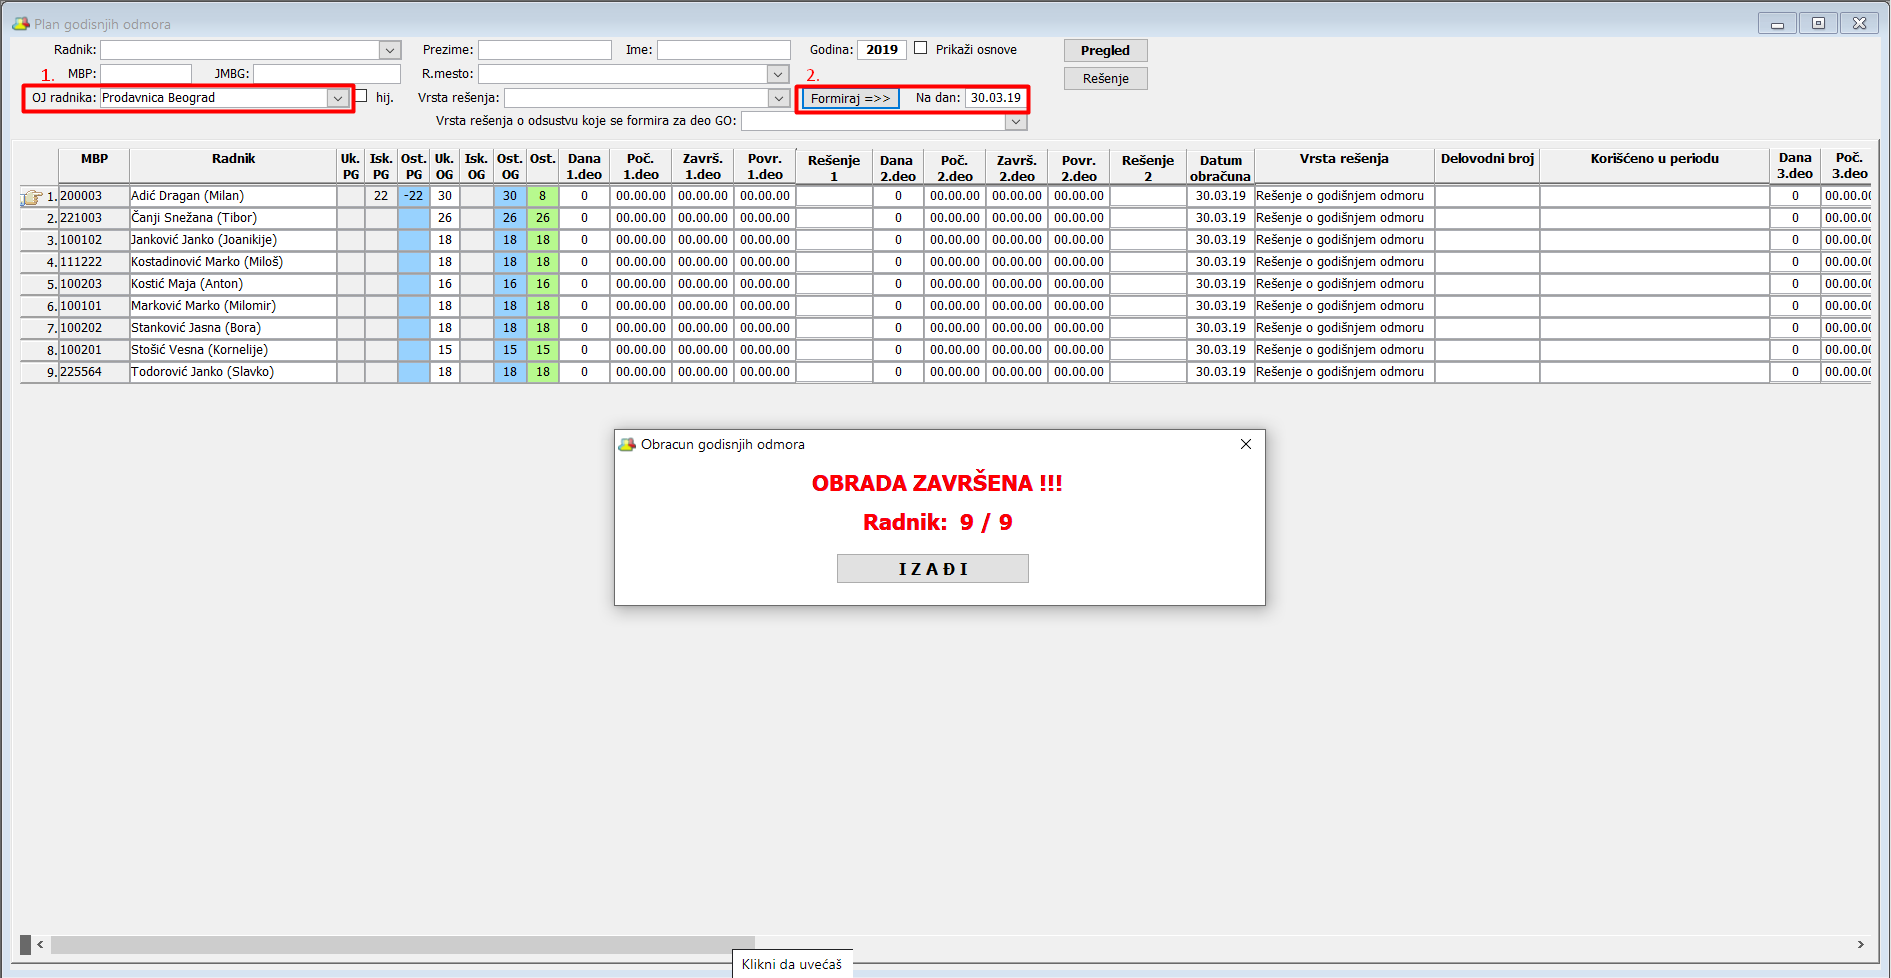Minimize the Plan godisnjih odmora window
Image resolution: width=1891 pixels, height=978 pixels.
click(x=1777, y=23)
